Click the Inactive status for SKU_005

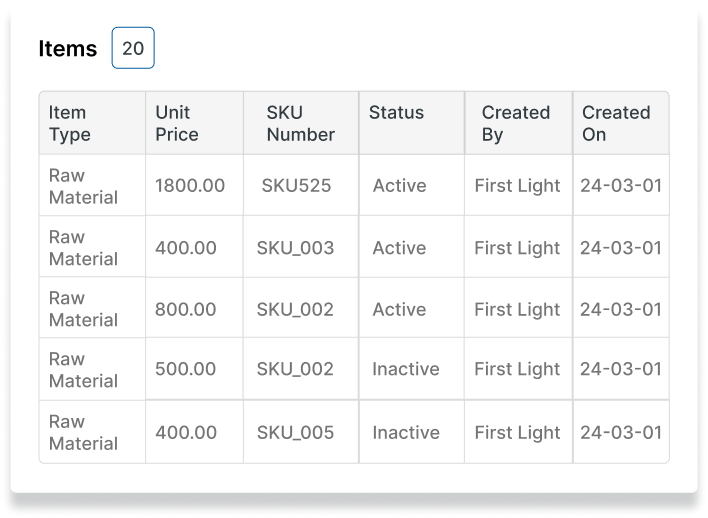[405, 433]
